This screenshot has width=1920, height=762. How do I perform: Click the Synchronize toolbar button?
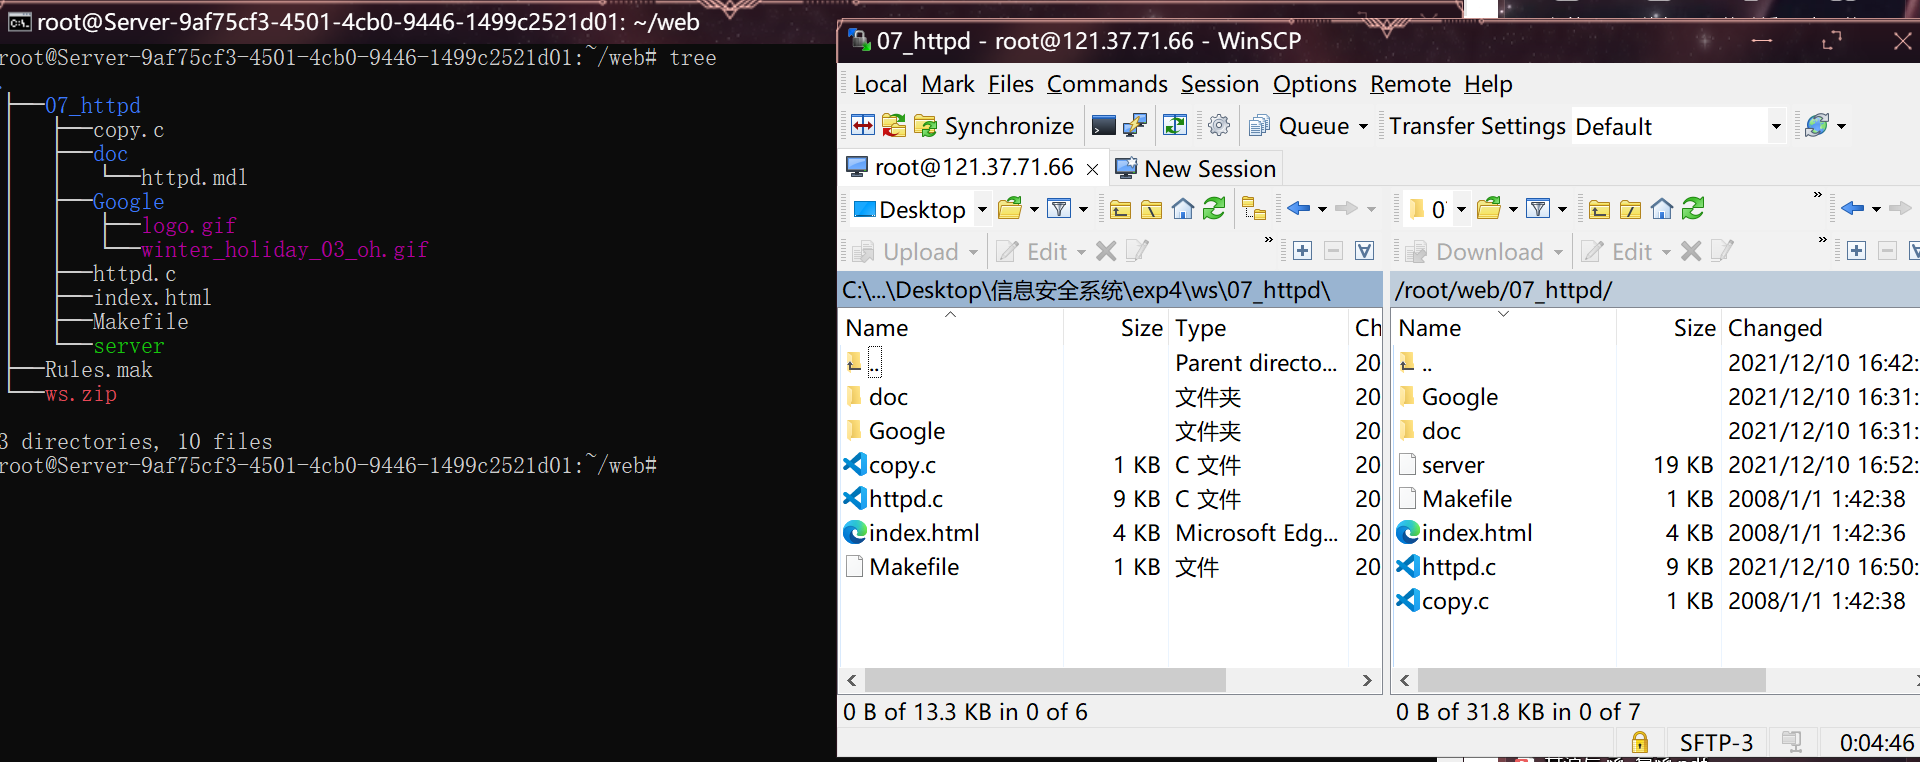(x=995, y=125)
